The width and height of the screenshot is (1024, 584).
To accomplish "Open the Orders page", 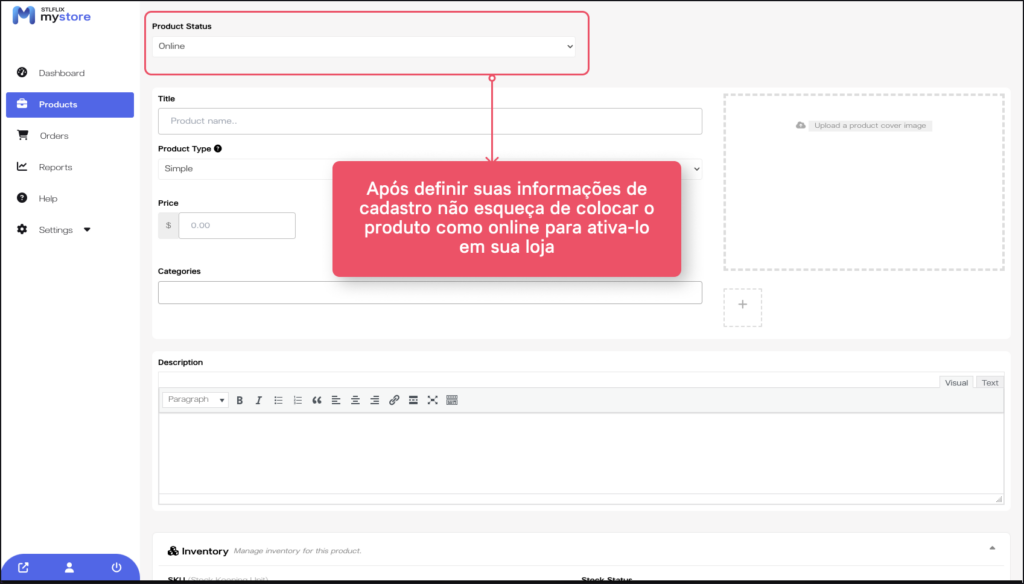I will [x=54, y=136].
